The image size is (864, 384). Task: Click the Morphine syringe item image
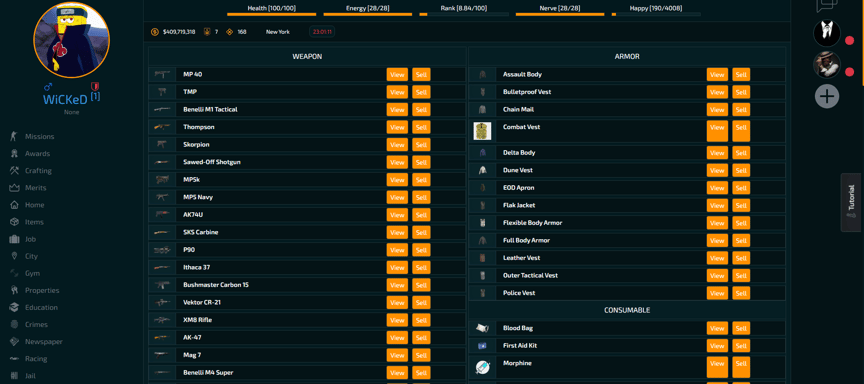tap(482, 367)
